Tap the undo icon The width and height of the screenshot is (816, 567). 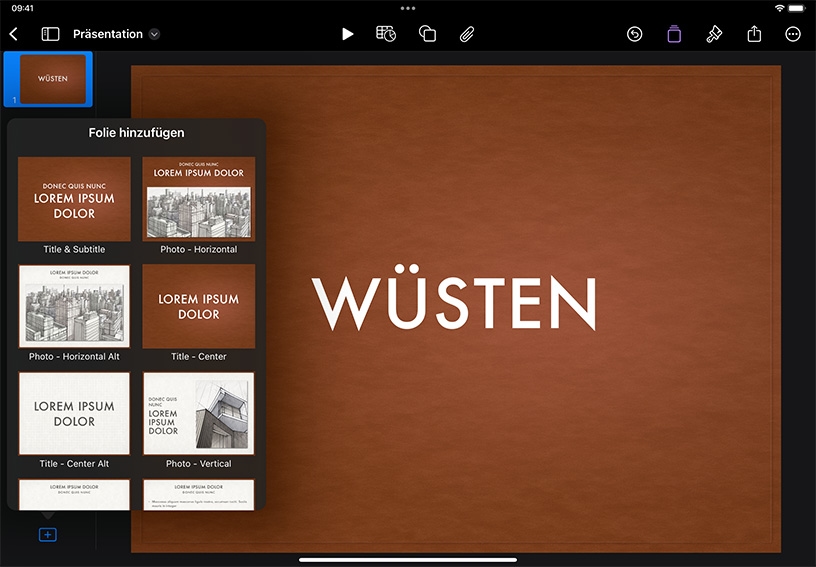pyautogui.click(x=634, y=34)
